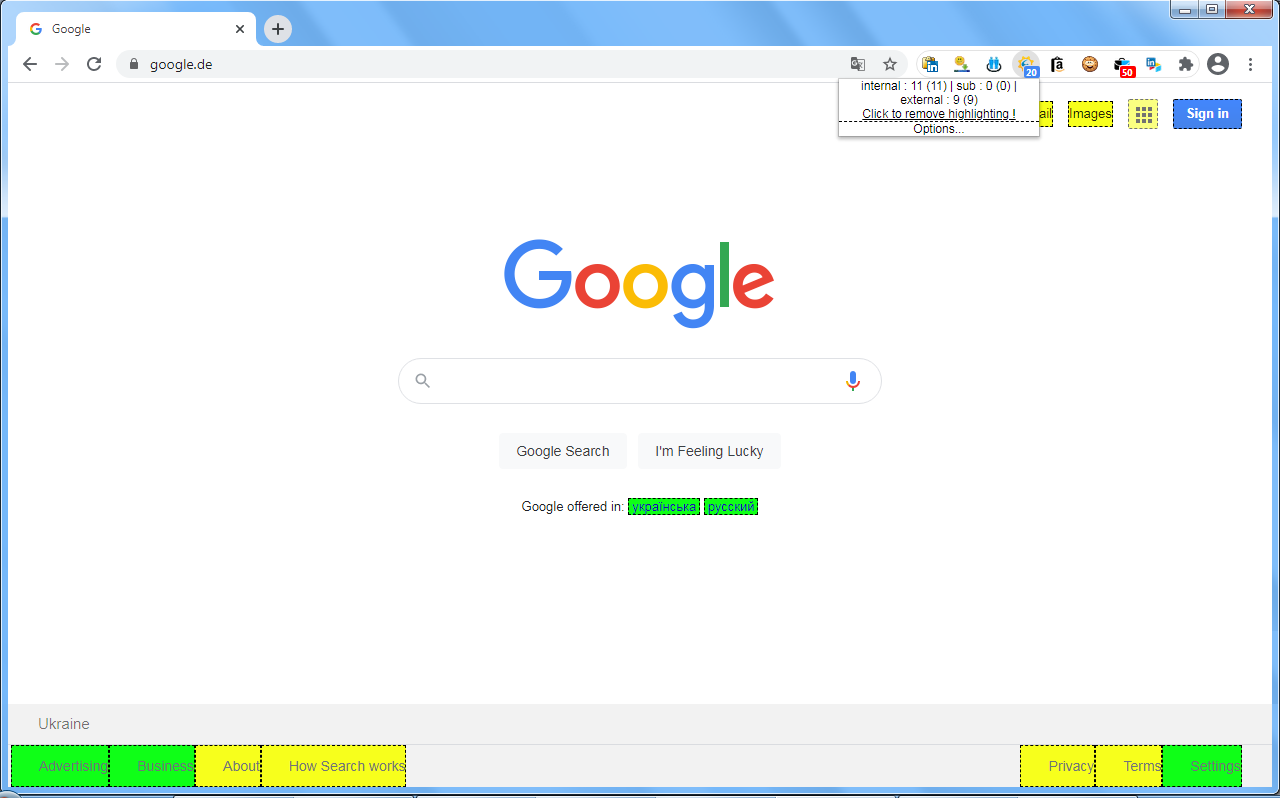Open the Chrome profile avatar
The width and height of the screenshot is (1280, 800).
(1218, 64)
